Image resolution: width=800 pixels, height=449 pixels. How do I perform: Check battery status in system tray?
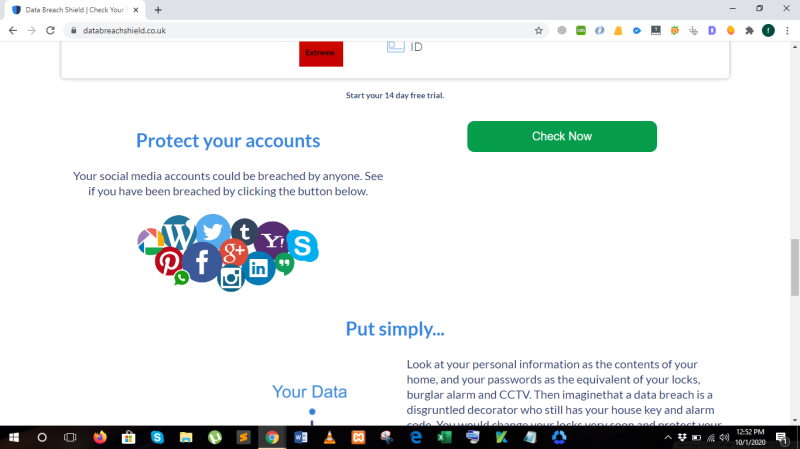click(696, 437)
